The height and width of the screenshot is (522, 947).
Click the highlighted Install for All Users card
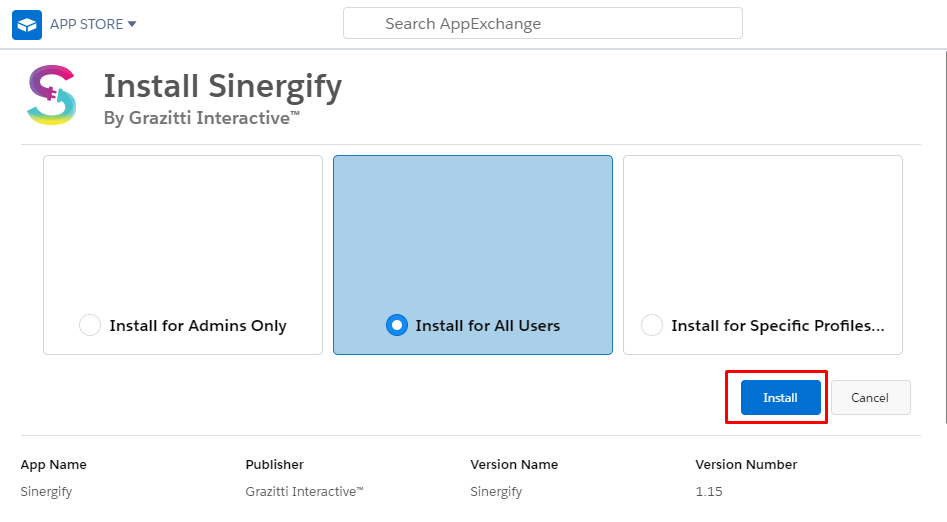pos(473,255)
